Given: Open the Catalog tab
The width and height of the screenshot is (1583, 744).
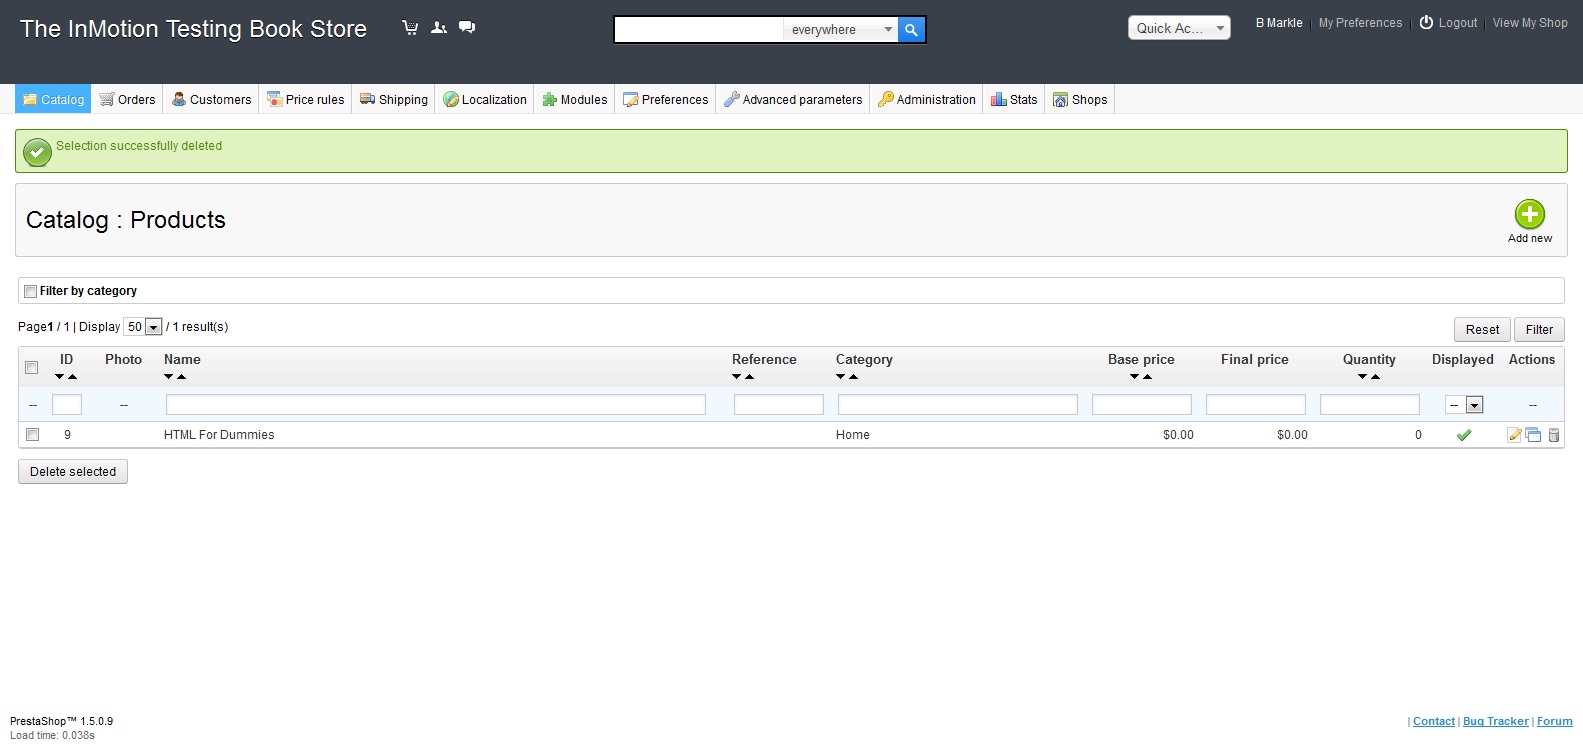Looking at the screenshot, I should coord(53,99).
